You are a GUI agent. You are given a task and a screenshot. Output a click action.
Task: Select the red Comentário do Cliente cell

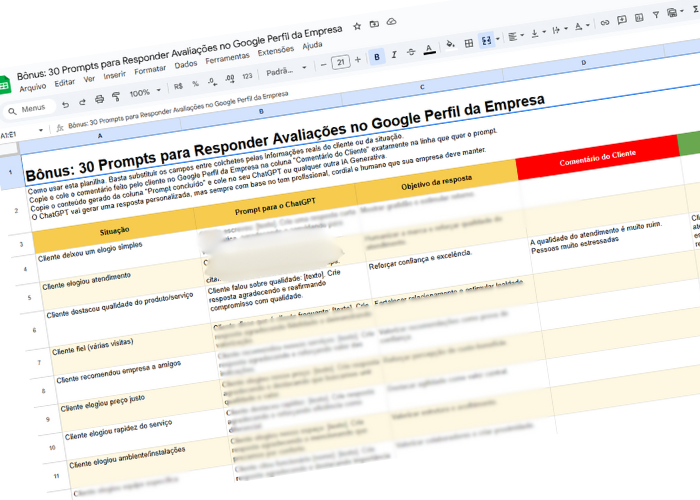coord(597,158)
